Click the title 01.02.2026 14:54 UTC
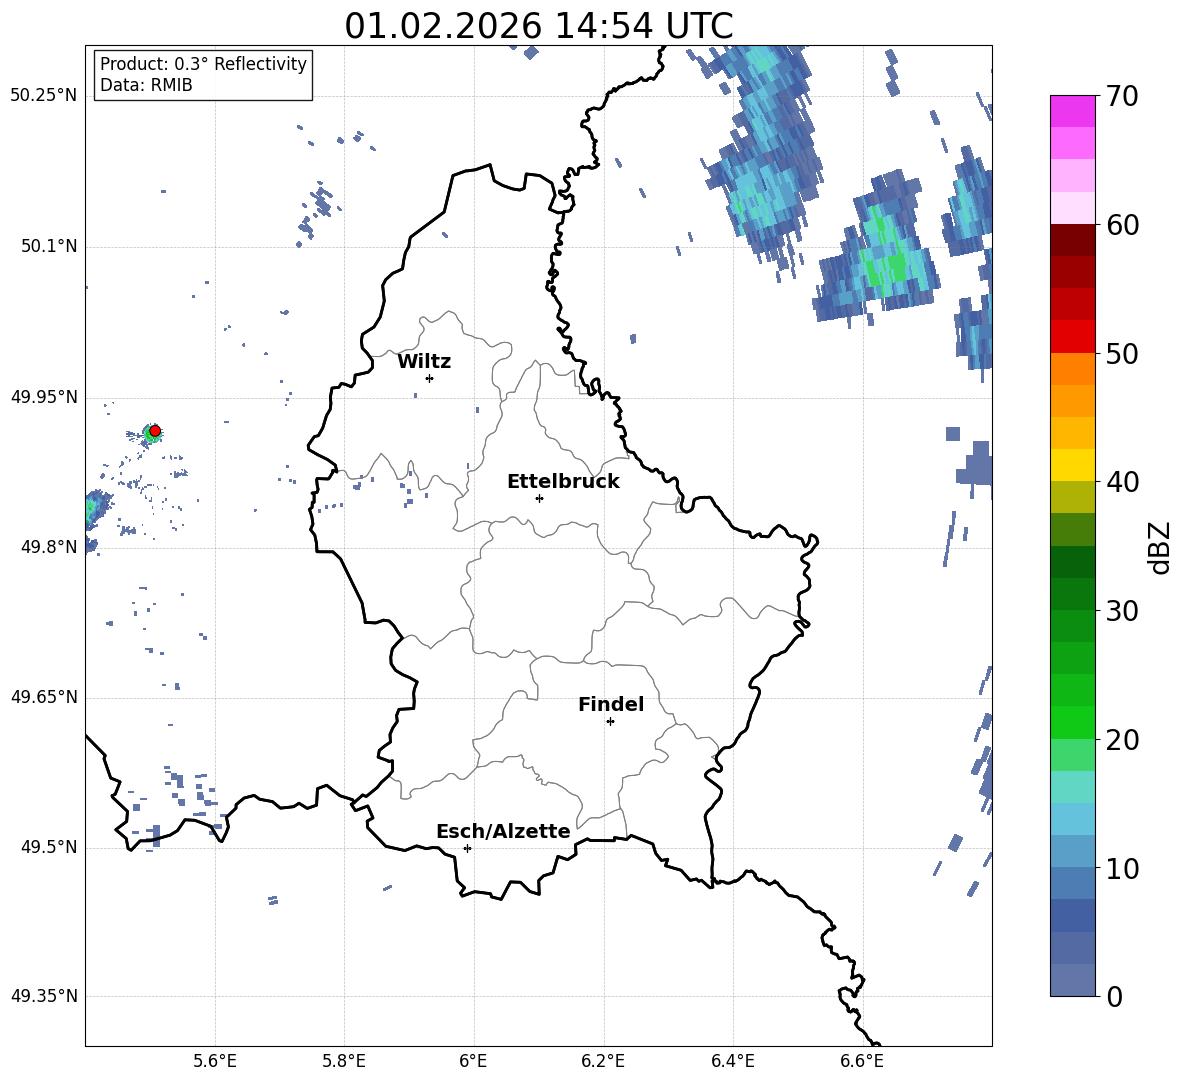This screenshot has height=1081, width=1184. coord(538,26)
